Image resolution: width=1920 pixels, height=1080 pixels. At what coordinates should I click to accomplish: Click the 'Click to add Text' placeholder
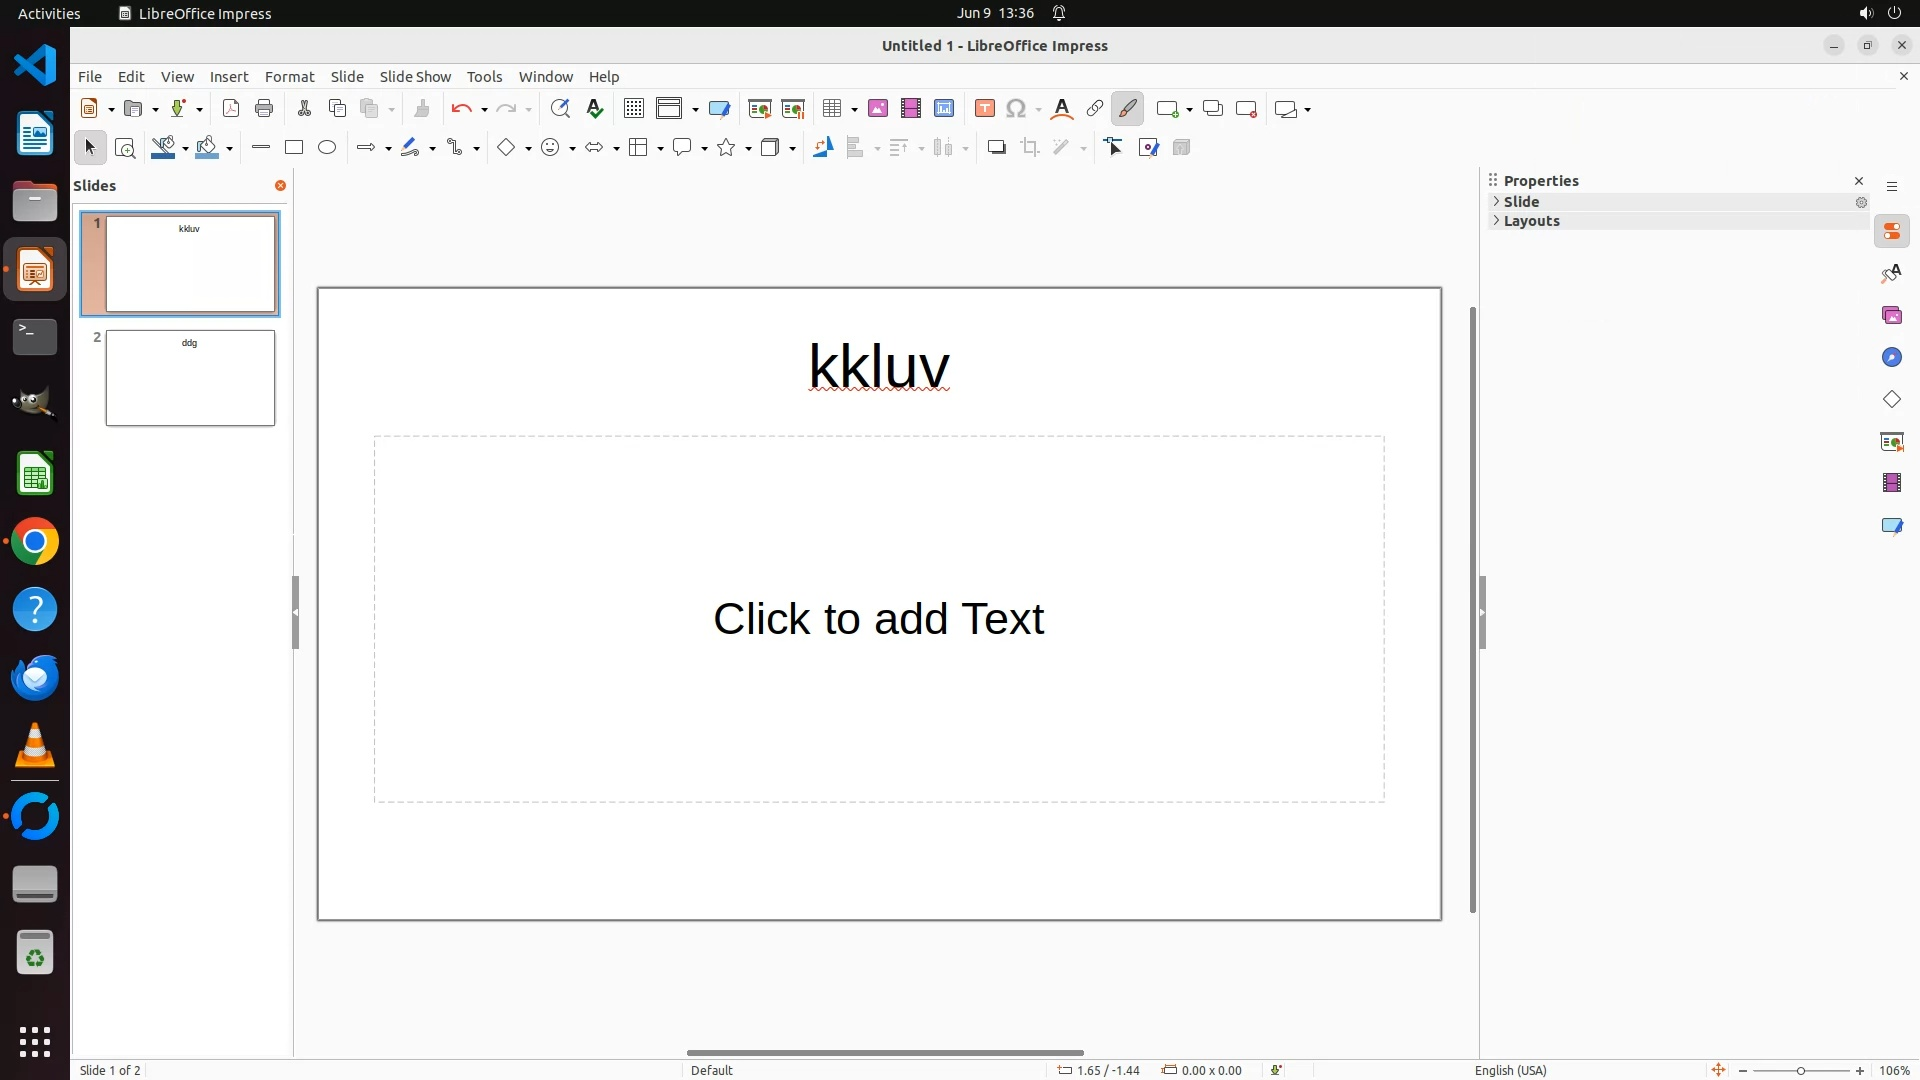coord(878,619)
